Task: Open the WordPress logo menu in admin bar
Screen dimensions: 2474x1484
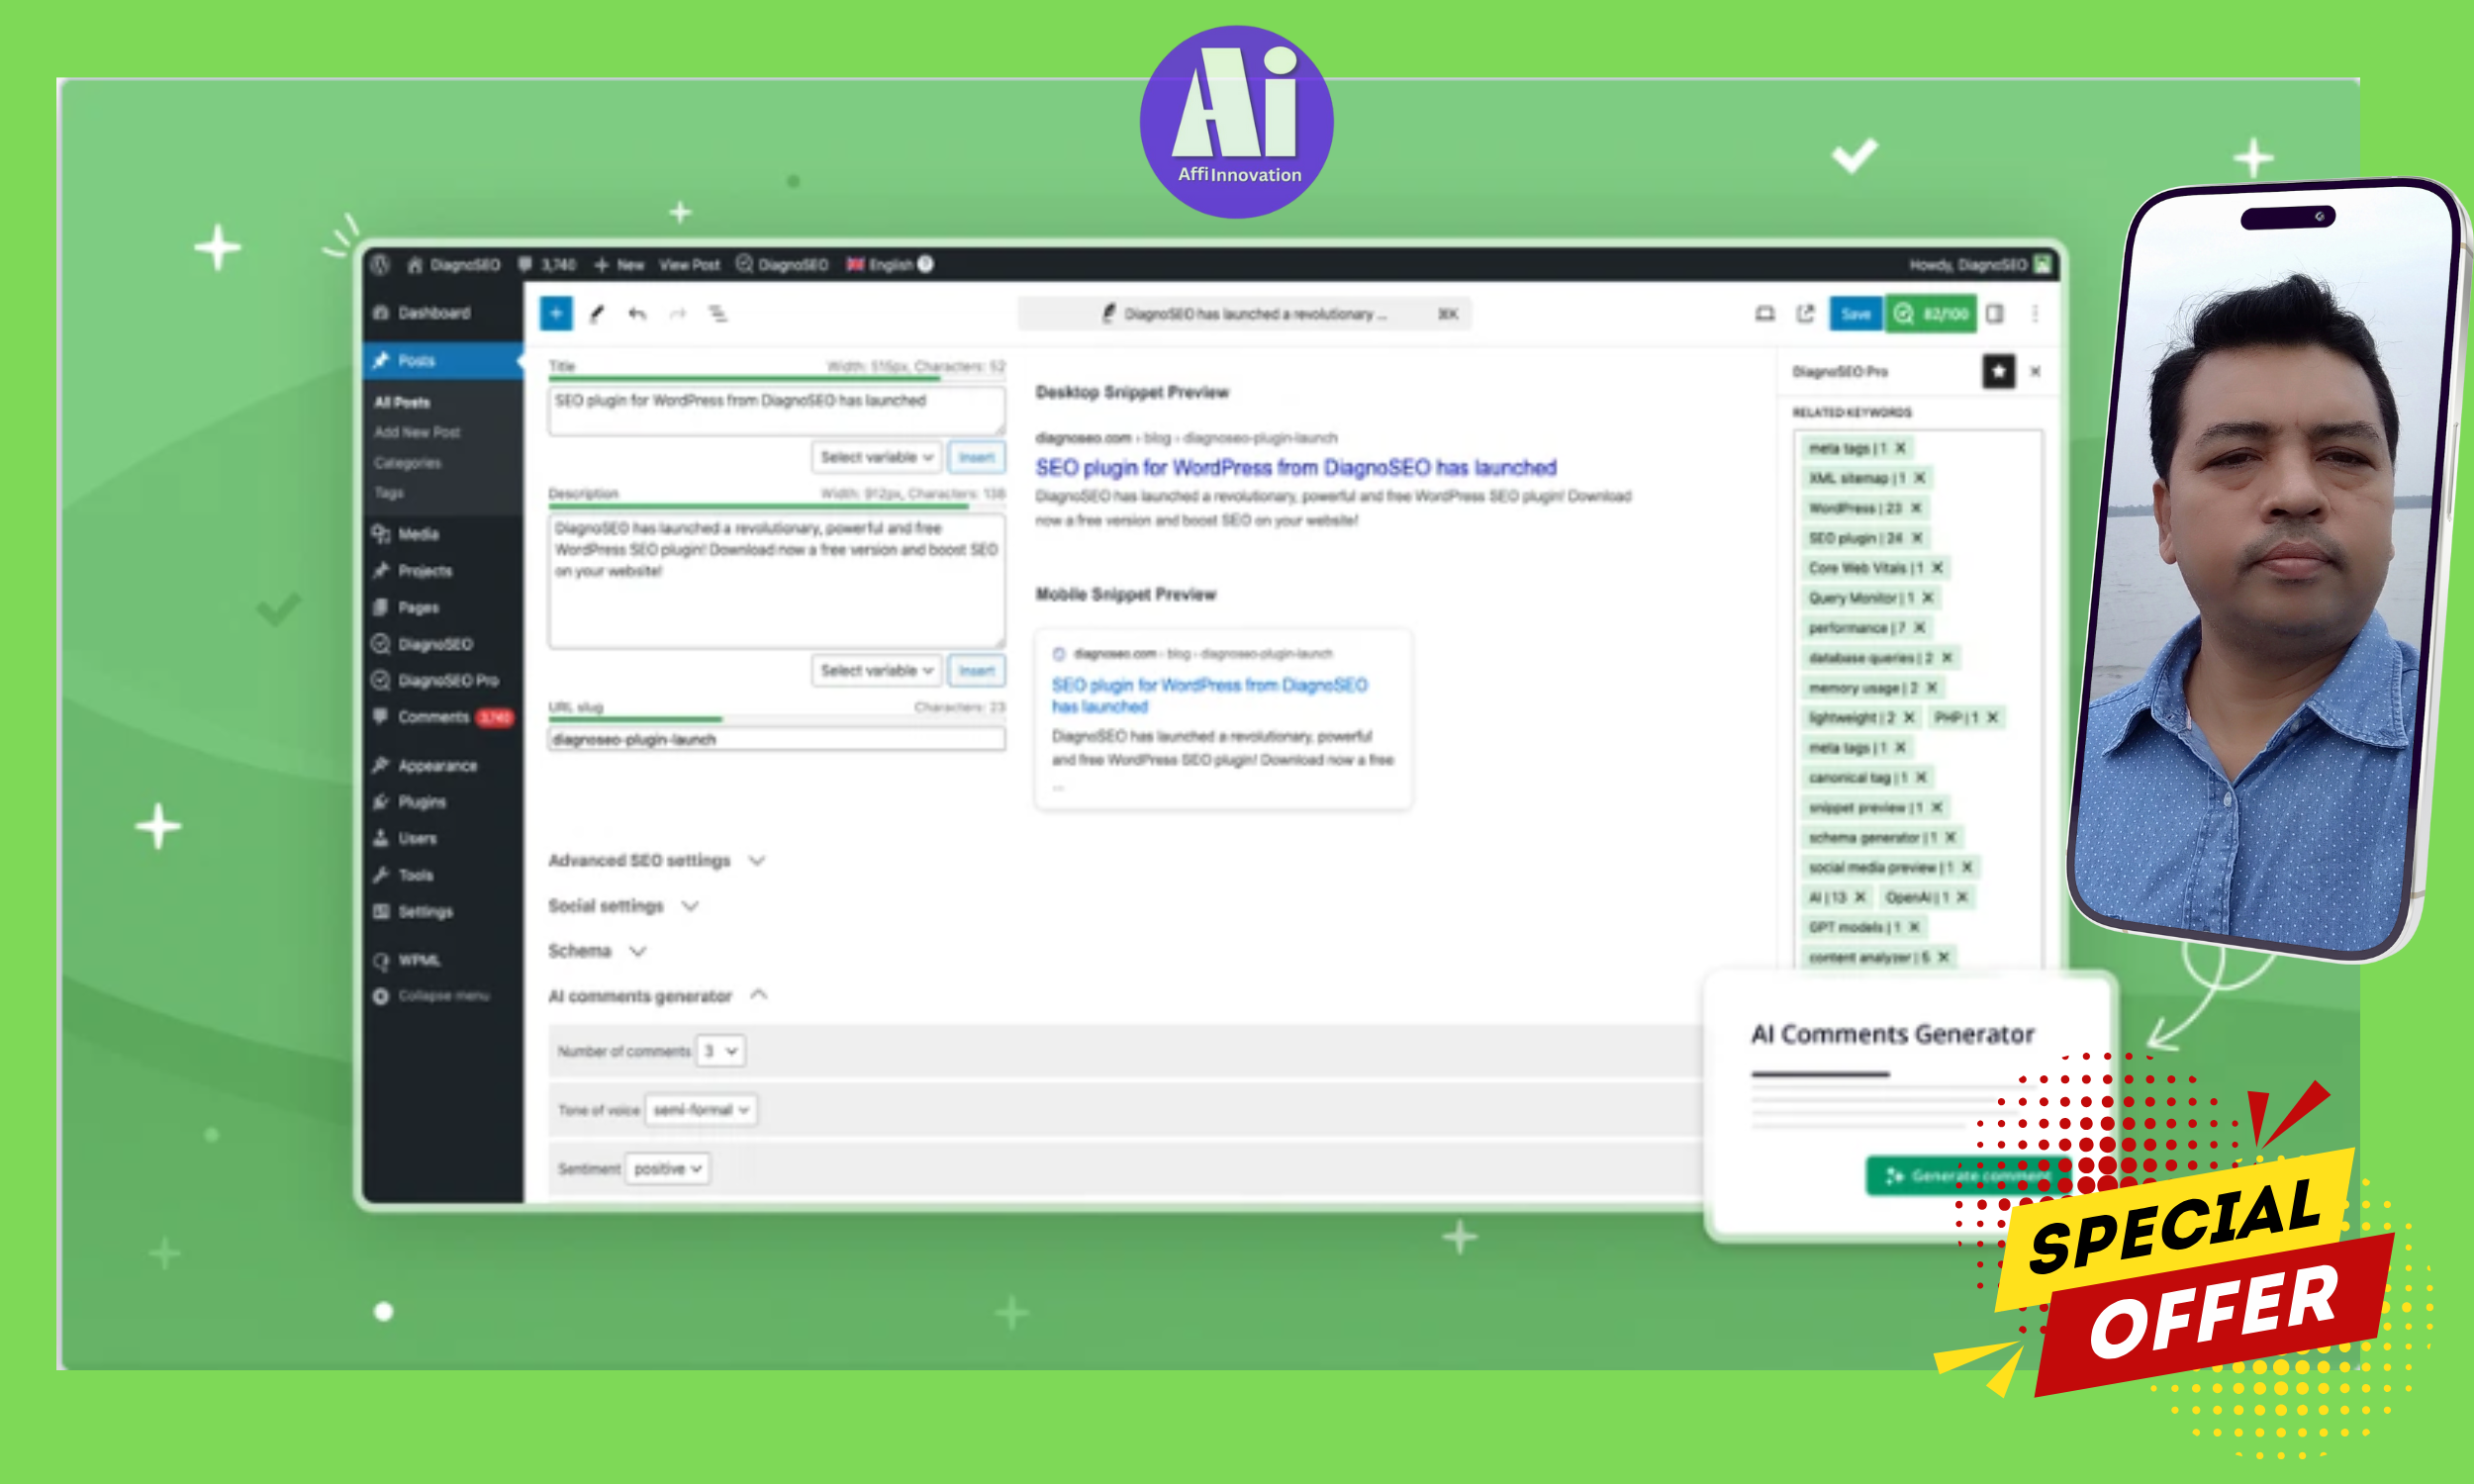Action: click(x=380, y=264)
